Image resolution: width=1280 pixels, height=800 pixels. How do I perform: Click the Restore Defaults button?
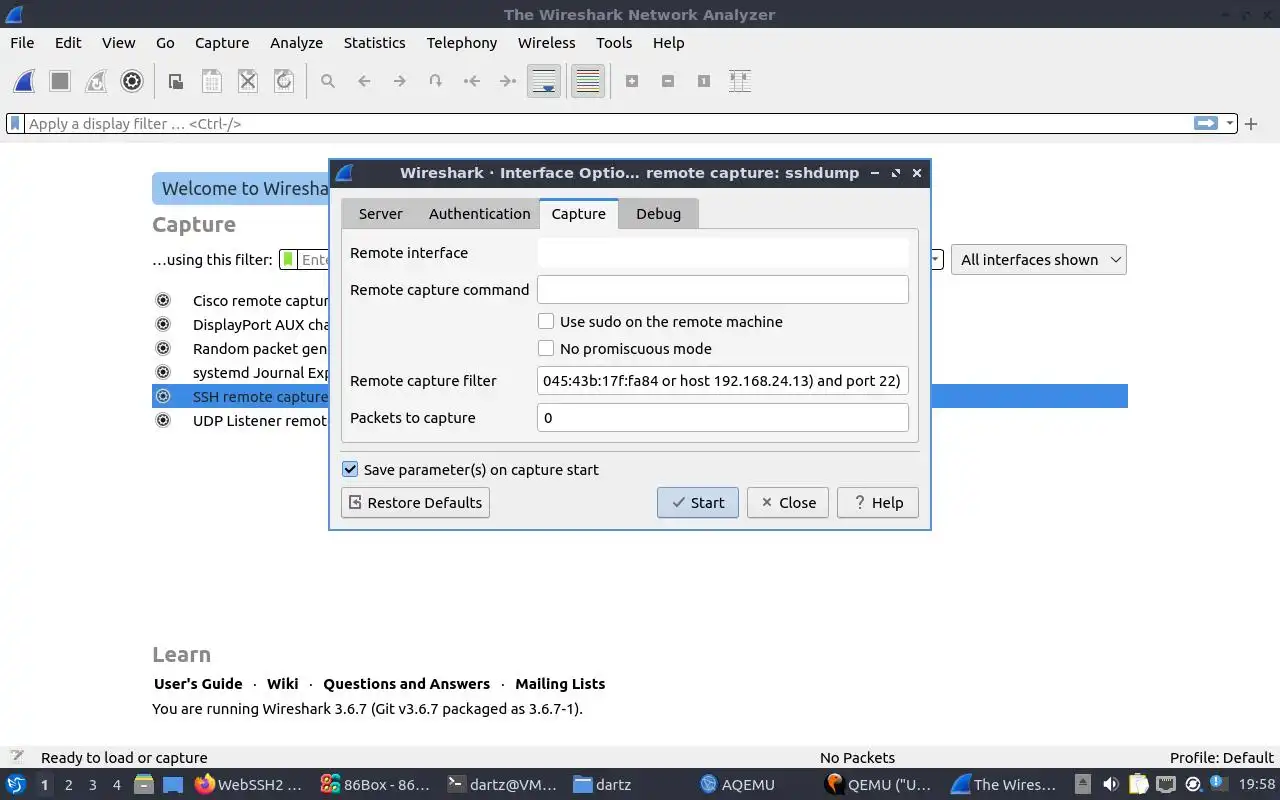(415, 502)
